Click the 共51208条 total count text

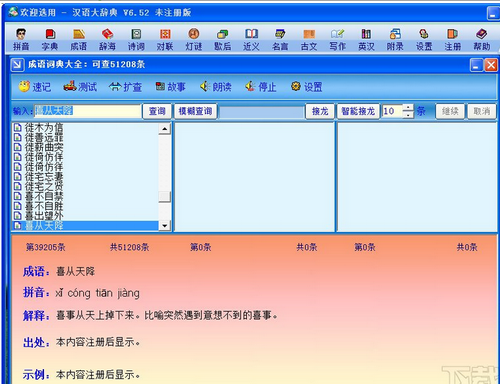pyautogui.click(x=130, y=247)
